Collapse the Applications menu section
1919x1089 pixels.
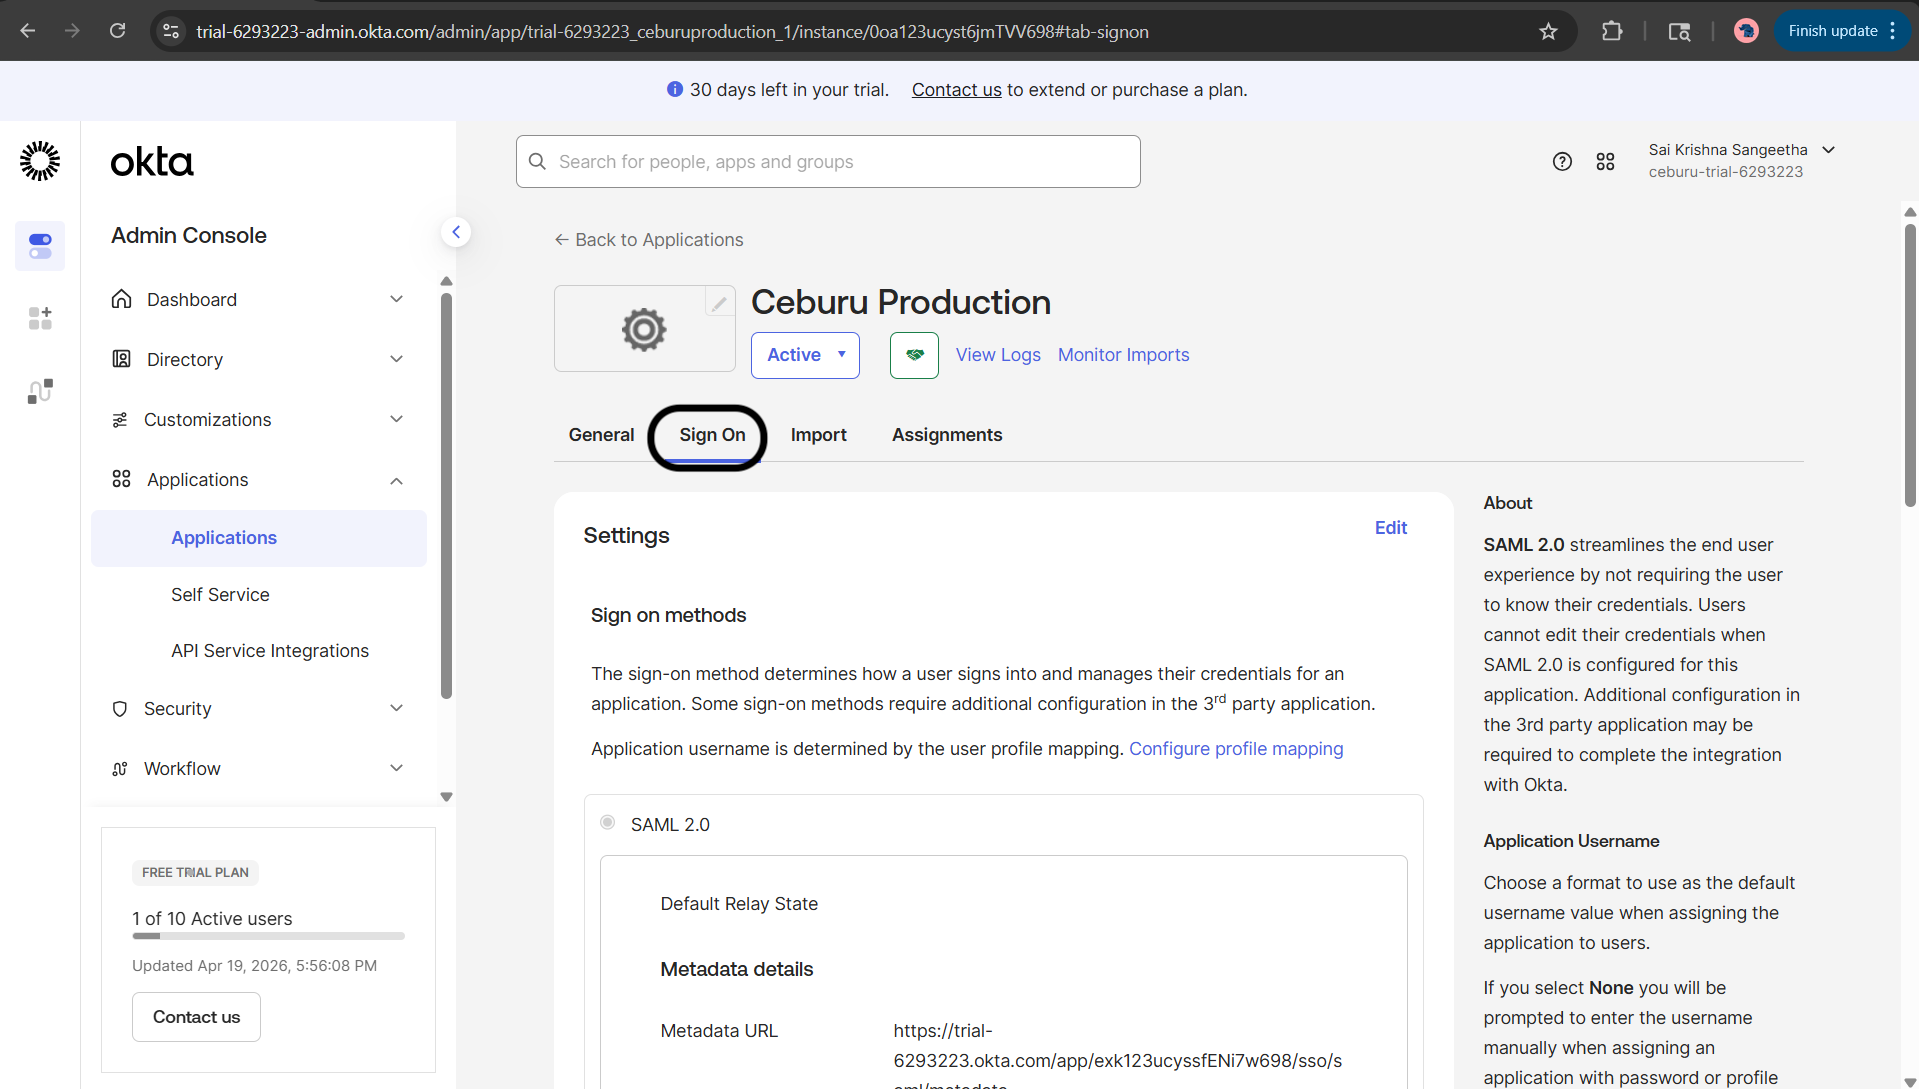[x=397, y=481]
